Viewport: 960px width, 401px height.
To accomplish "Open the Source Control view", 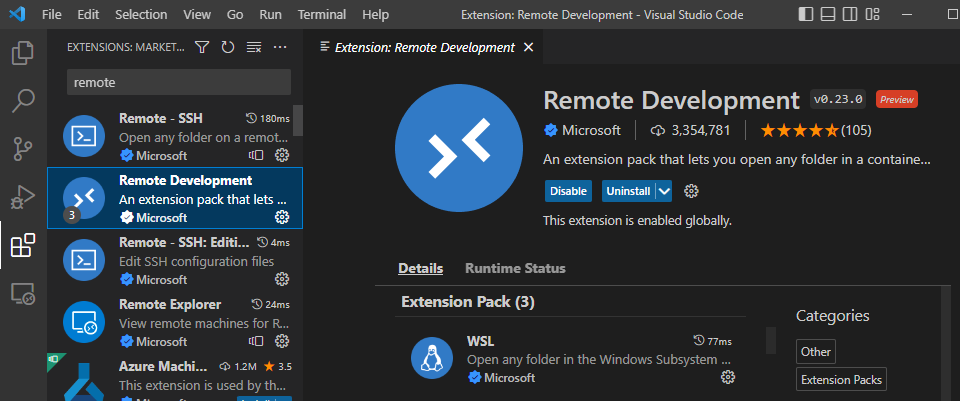I will (23, 149).
